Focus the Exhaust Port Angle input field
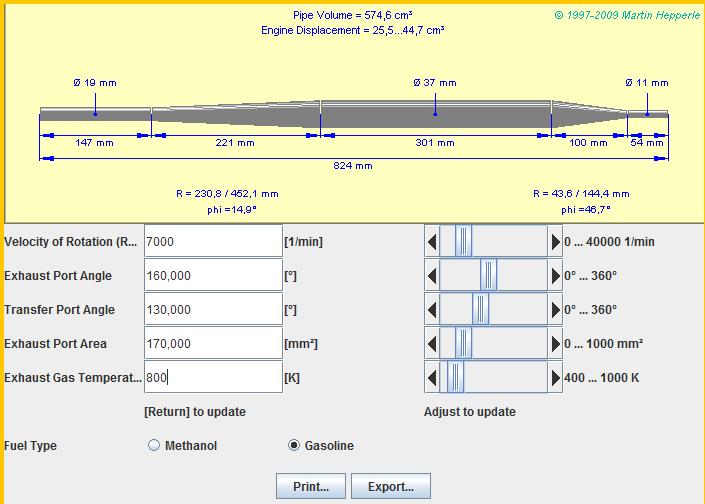The height and width of the screenshot is (504, 705). [x=213, y=276]
